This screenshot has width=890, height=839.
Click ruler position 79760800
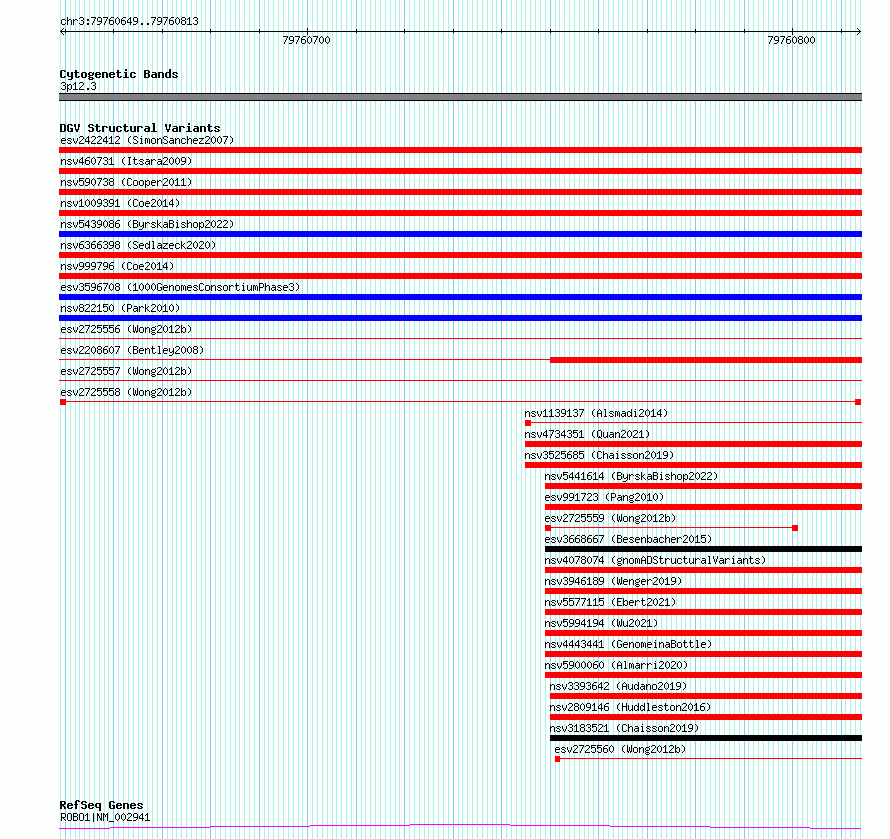791,40
